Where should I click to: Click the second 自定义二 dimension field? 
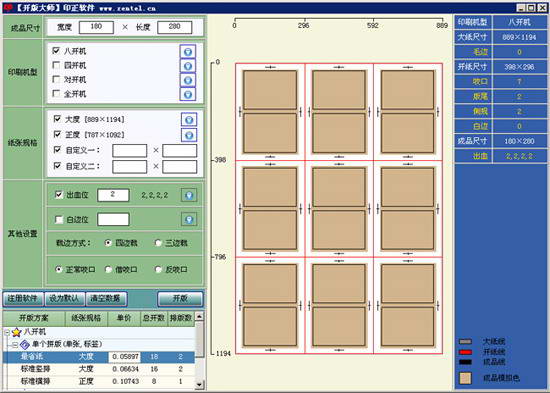point(180,167)
